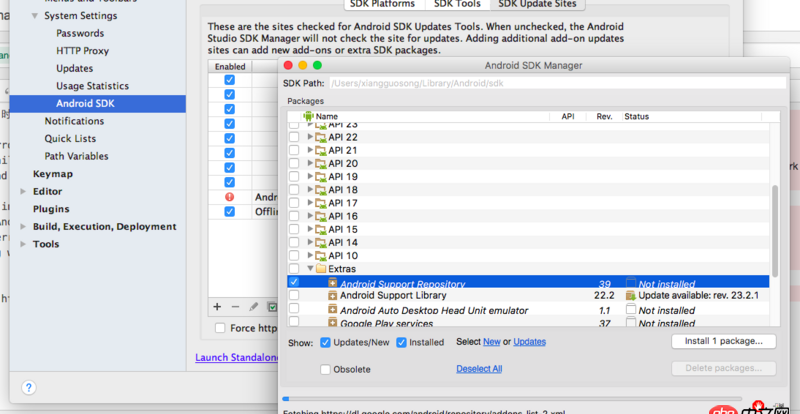
Task: Toggle the Offline update site Enabled checkbox
Action: (230, 211)
